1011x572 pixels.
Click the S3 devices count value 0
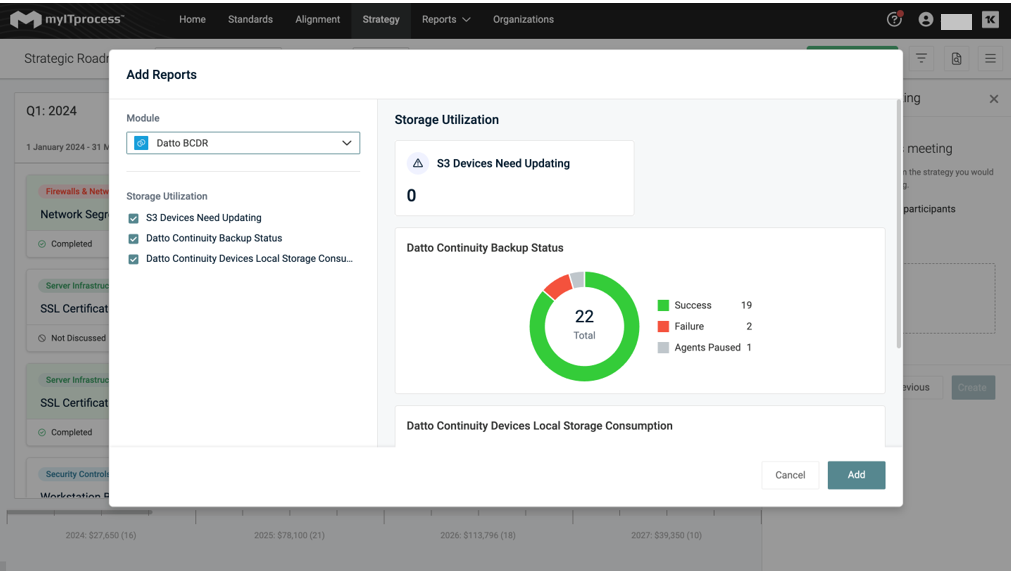pyautogui.click(x=411, y=195)
